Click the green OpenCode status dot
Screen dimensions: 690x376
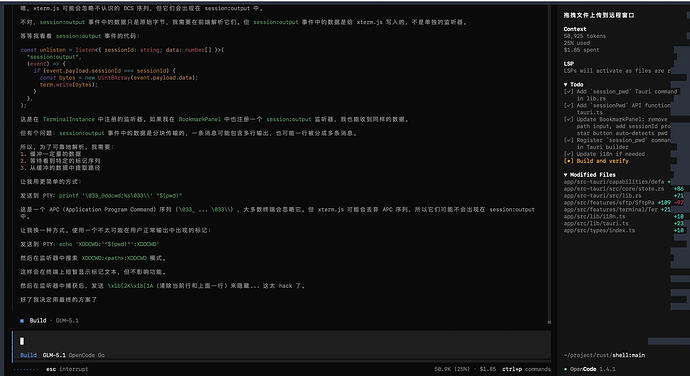pyautogui.click(x=565, y=369)
